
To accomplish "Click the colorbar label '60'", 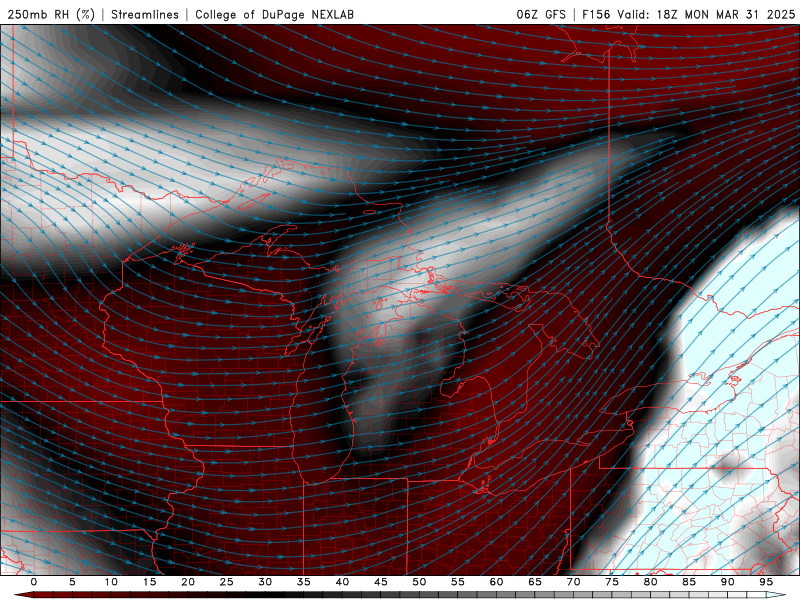I will click(x=496, y=582).
